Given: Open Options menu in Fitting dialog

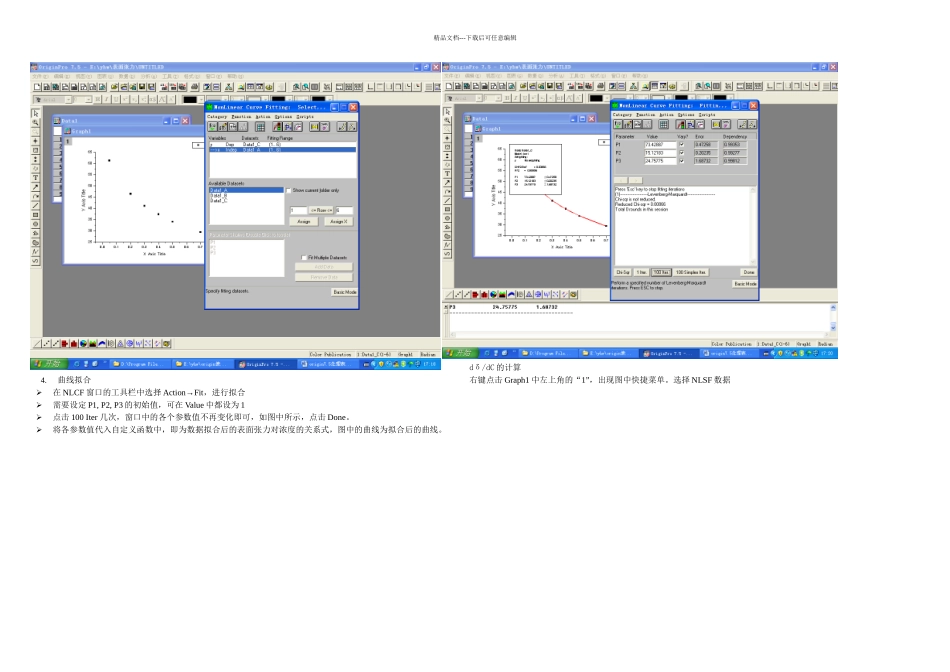Looking at the screenshot, I should coord(686,115).
